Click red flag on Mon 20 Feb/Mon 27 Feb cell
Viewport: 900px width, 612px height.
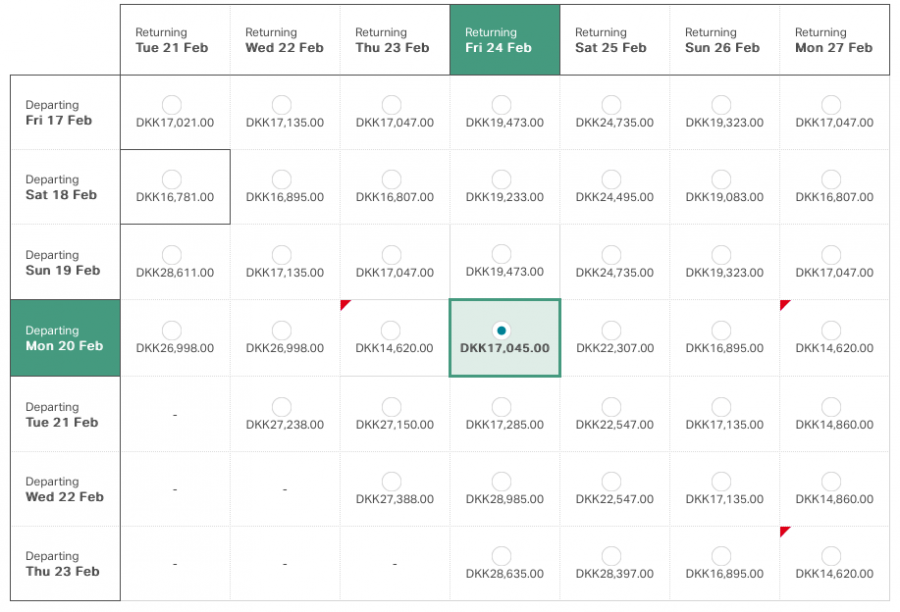[x=785, y=304]
